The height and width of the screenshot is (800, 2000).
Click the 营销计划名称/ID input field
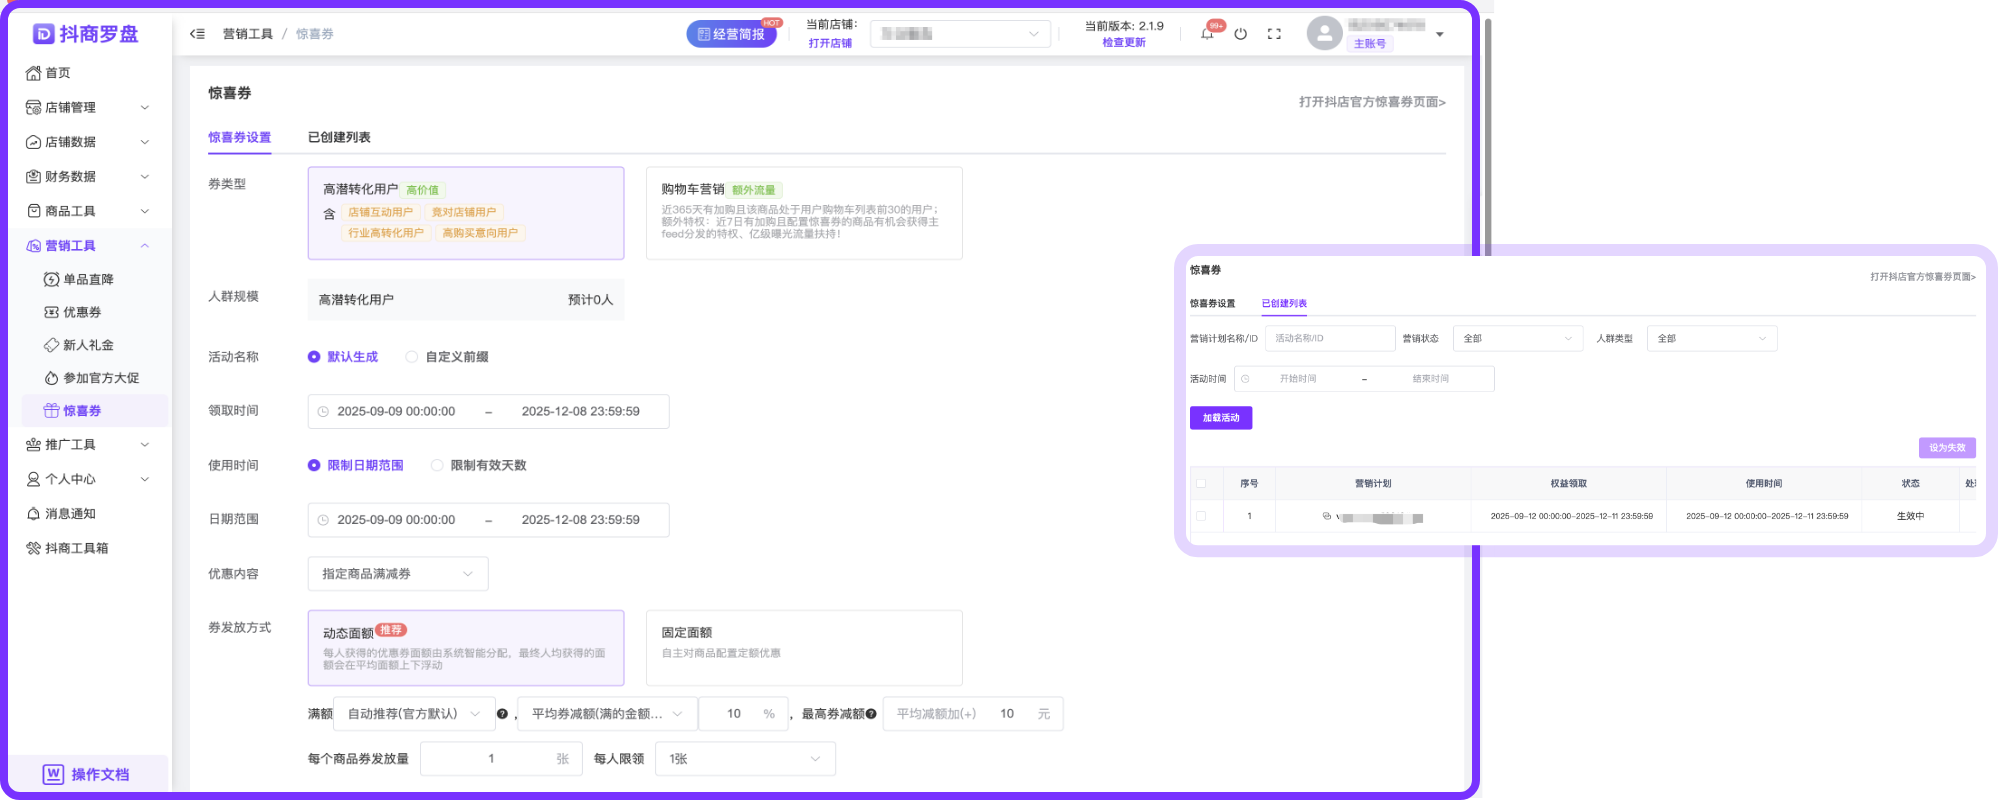pos(1329,339)
